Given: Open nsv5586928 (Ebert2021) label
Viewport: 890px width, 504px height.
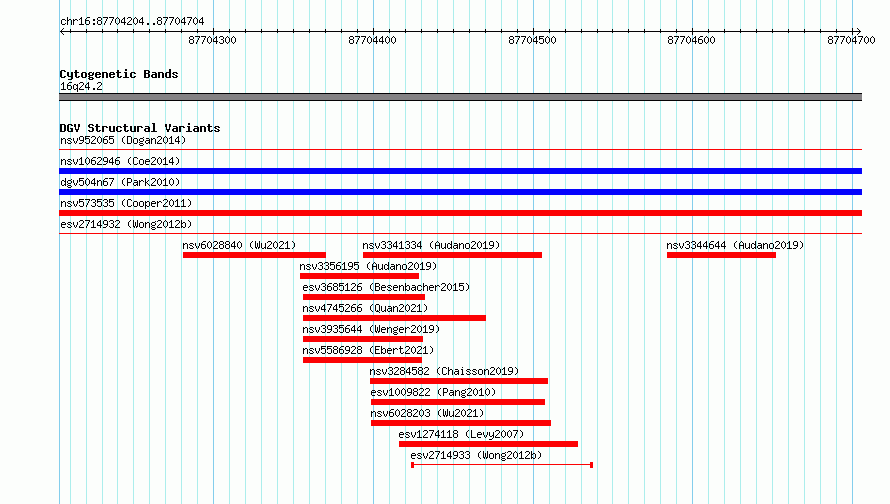Looking at the screenshot, I should (368, 350).
